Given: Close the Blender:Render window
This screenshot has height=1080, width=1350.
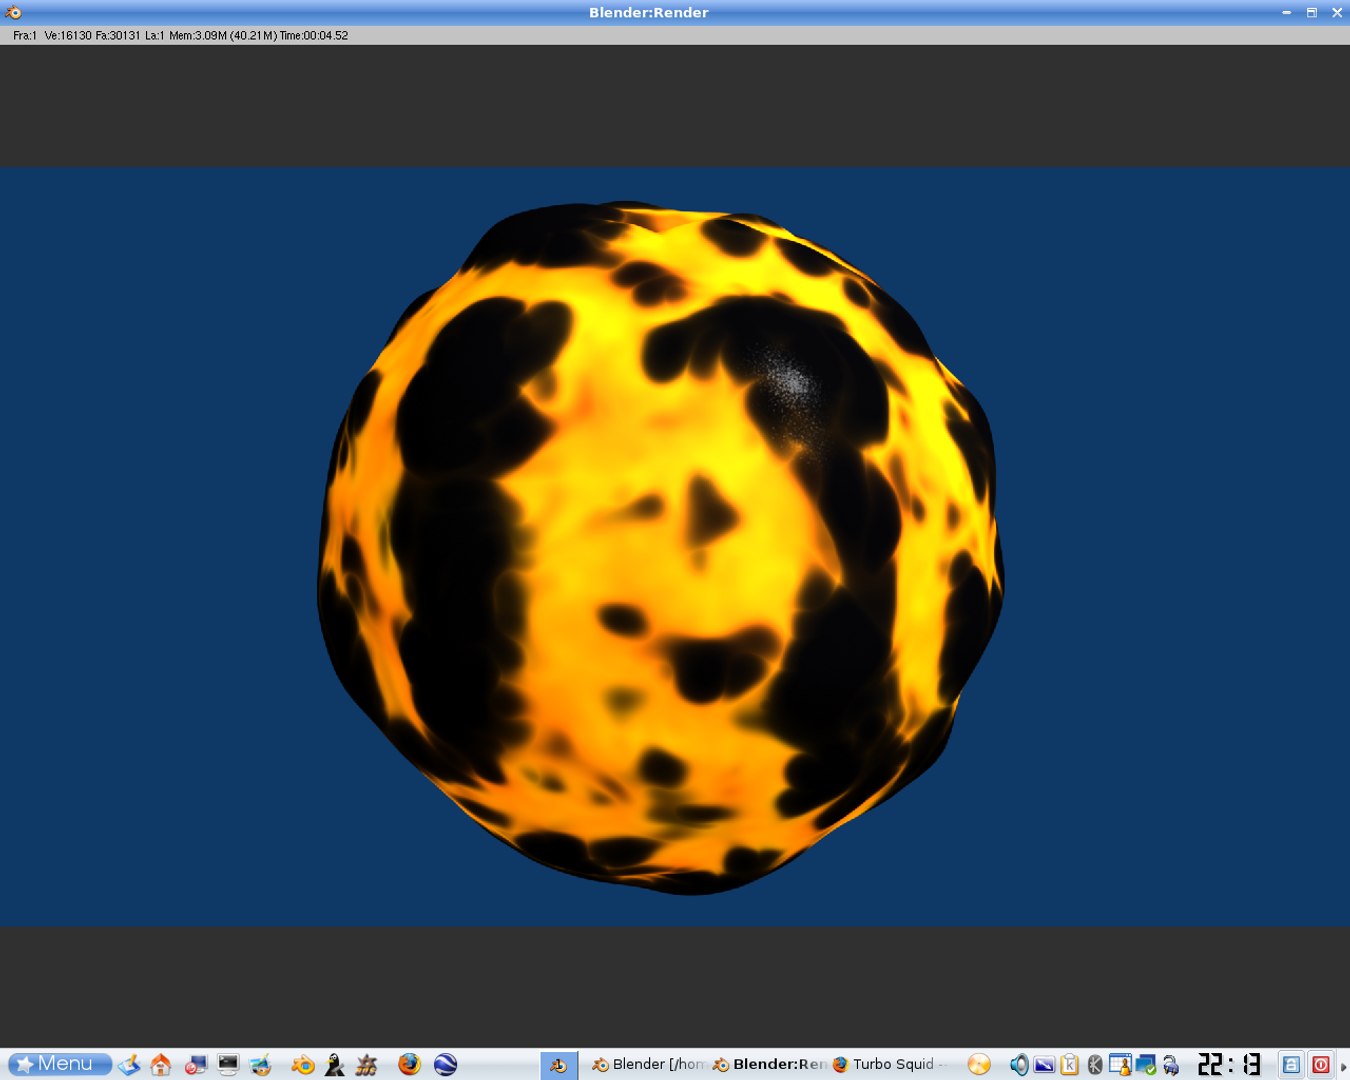Looking at the screenshot, I should tap(1336, 12).
